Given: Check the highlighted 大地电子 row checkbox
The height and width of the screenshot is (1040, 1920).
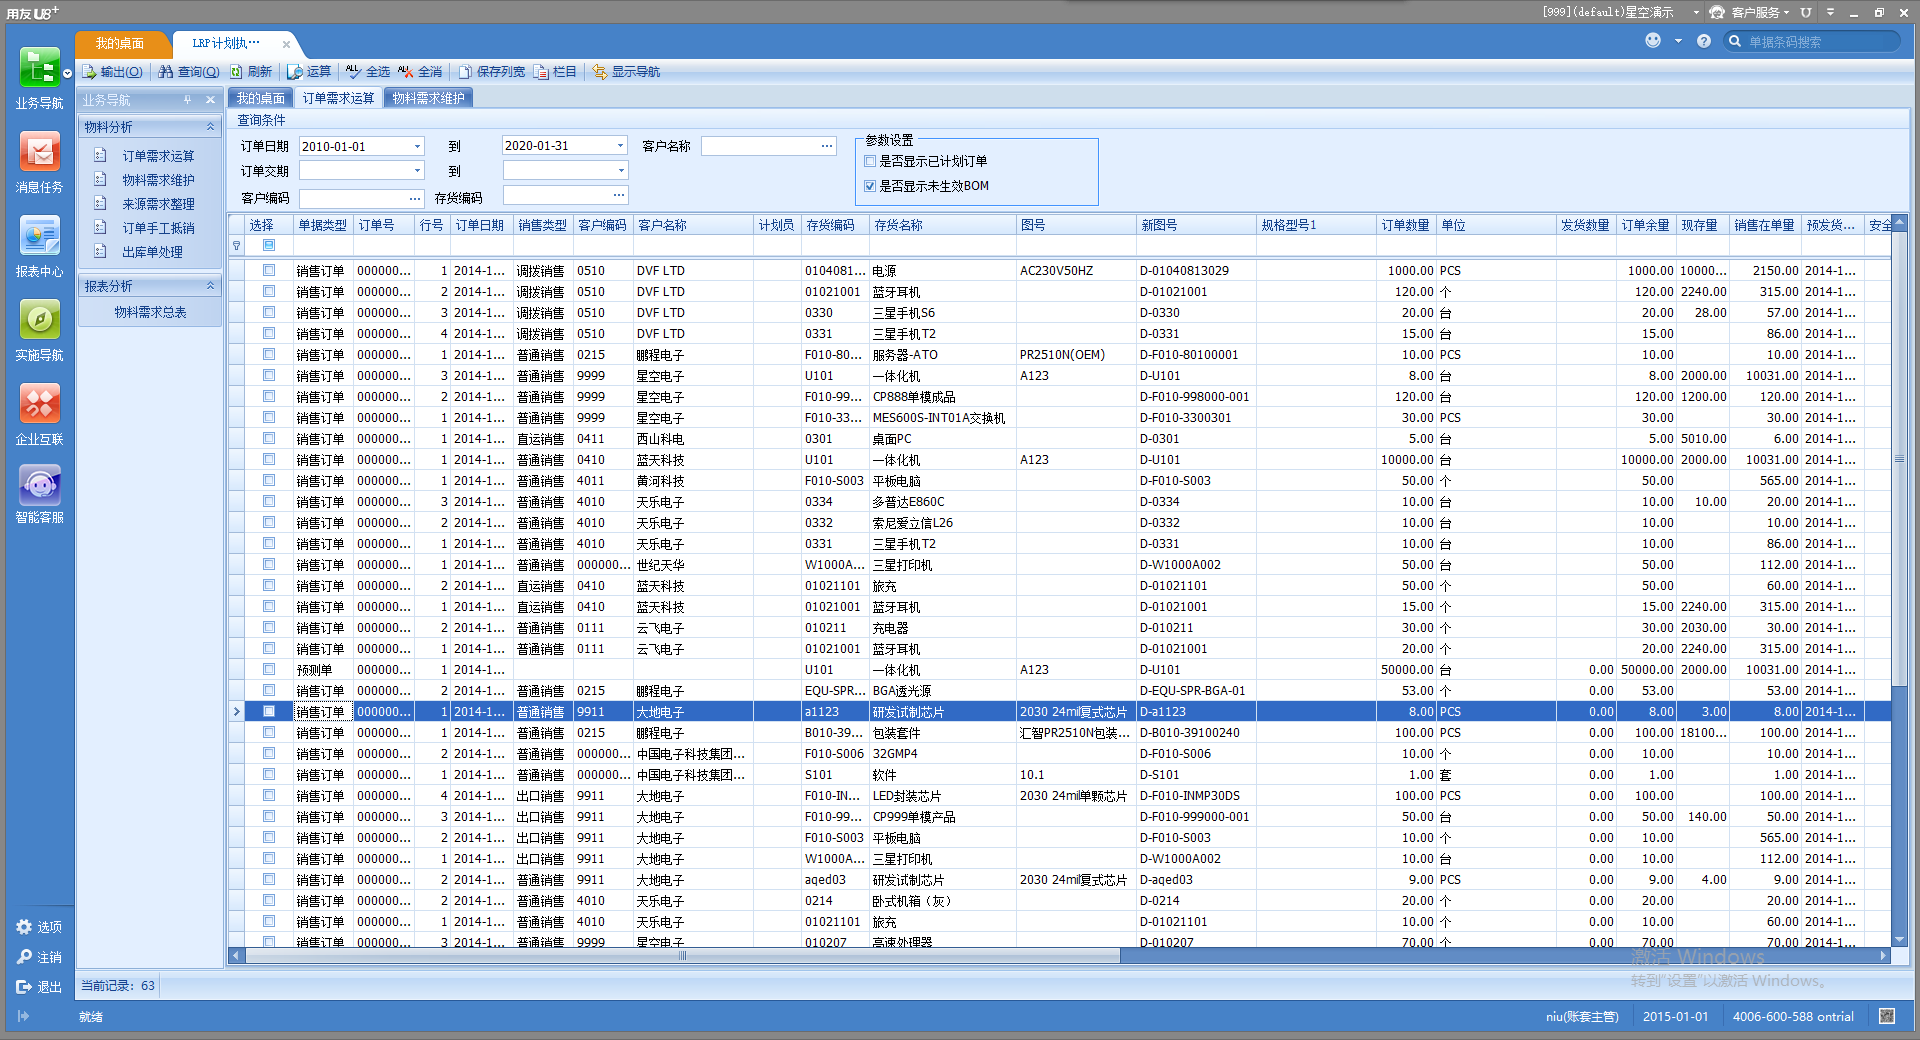Looking at the screenshot, I should click(x=268, y=711).
